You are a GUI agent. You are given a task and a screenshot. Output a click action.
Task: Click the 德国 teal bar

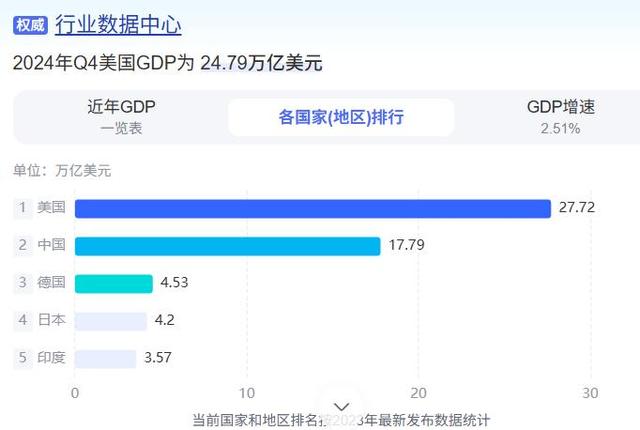coord(113,284)
